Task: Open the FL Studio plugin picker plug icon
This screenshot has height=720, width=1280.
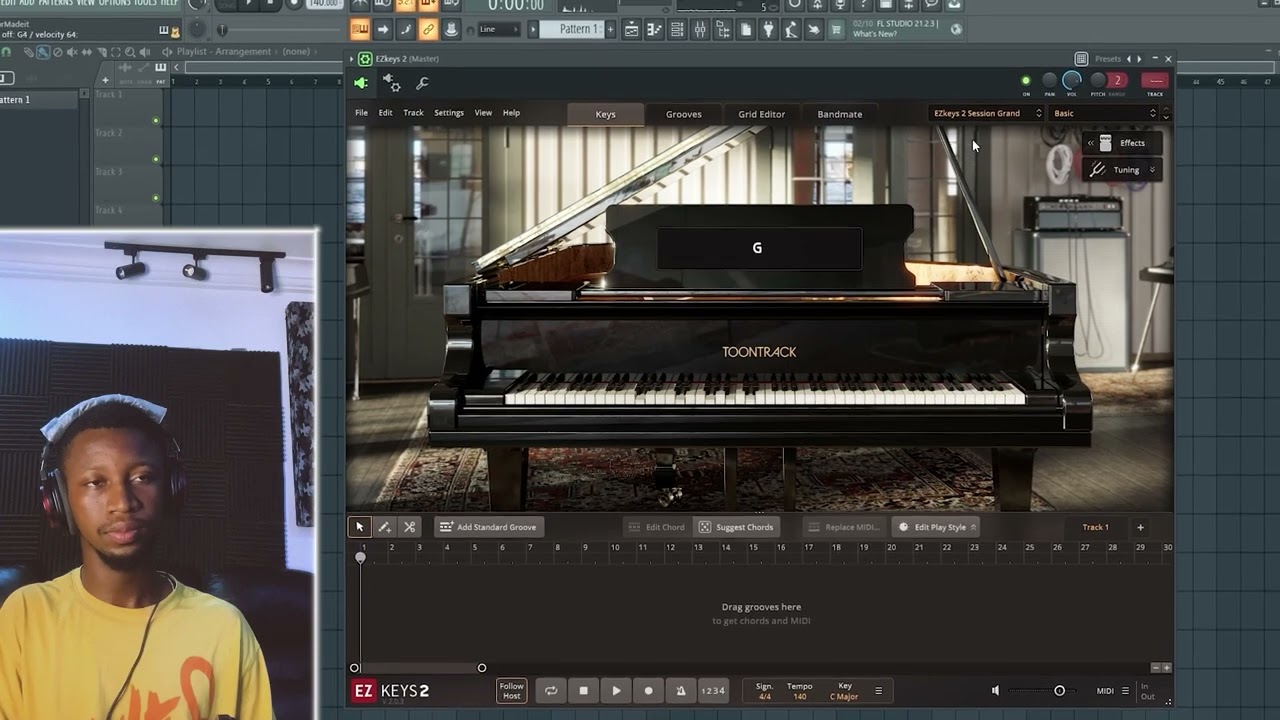Action: coord(768,30)
